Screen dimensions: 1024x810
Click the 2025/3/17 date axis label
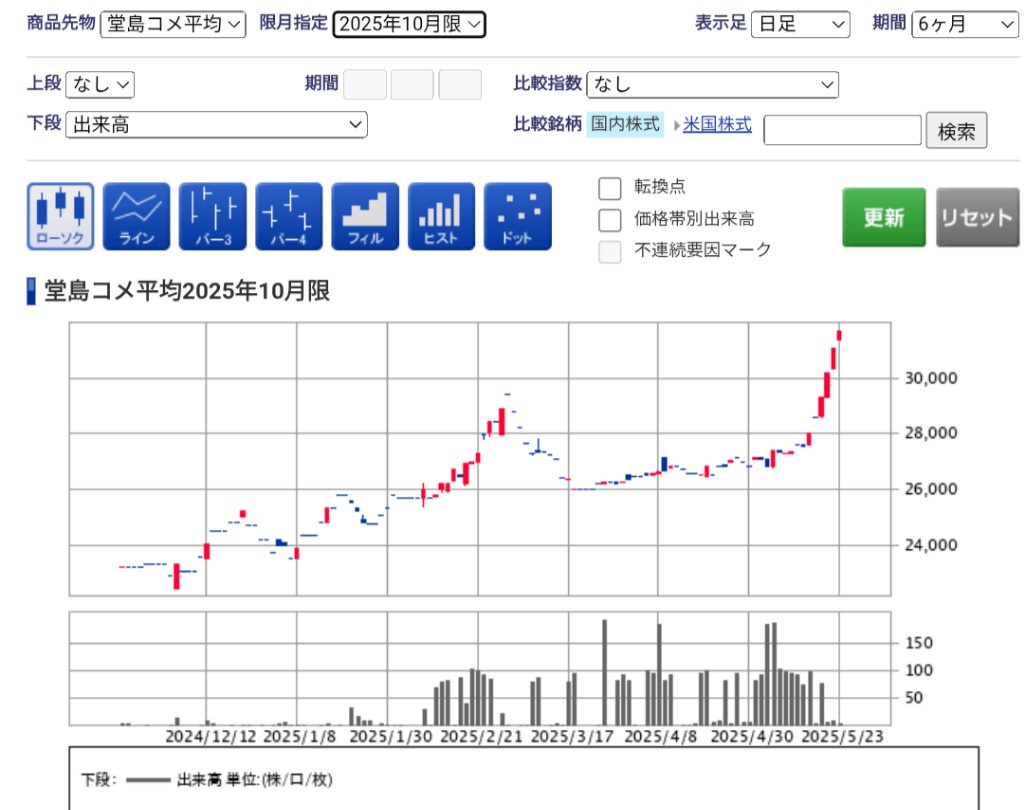pyautogui.click(x=572, y=737)
